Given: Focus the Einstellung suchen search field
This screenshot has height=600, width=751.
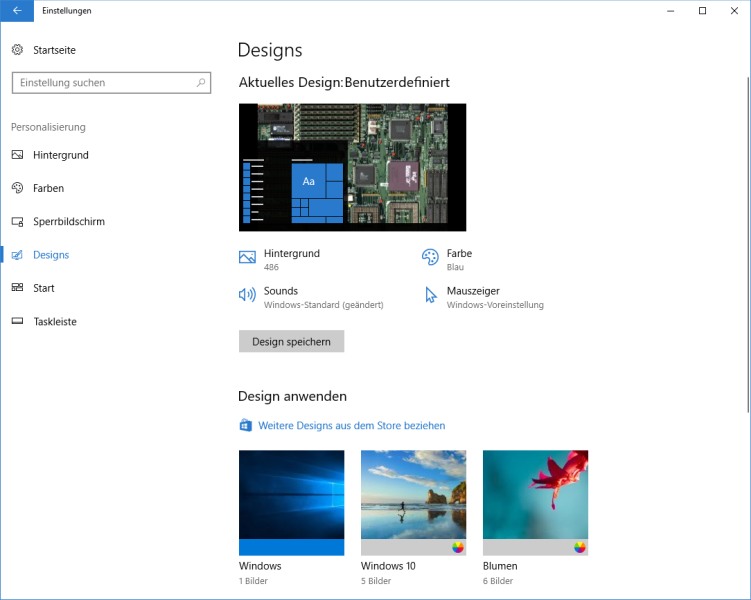Looking at the screenshot, I should point(111,83).
